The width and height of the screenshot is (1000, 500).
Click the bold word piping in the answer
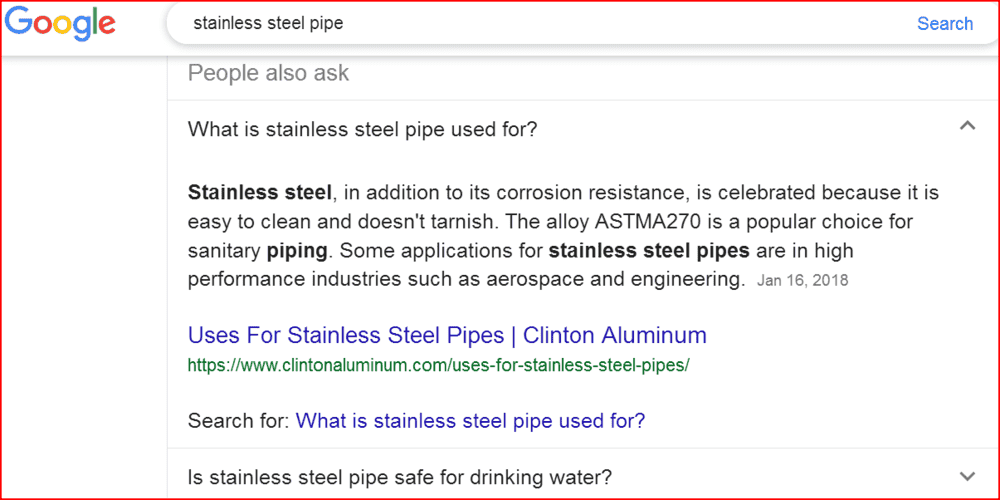pos(297,251)
